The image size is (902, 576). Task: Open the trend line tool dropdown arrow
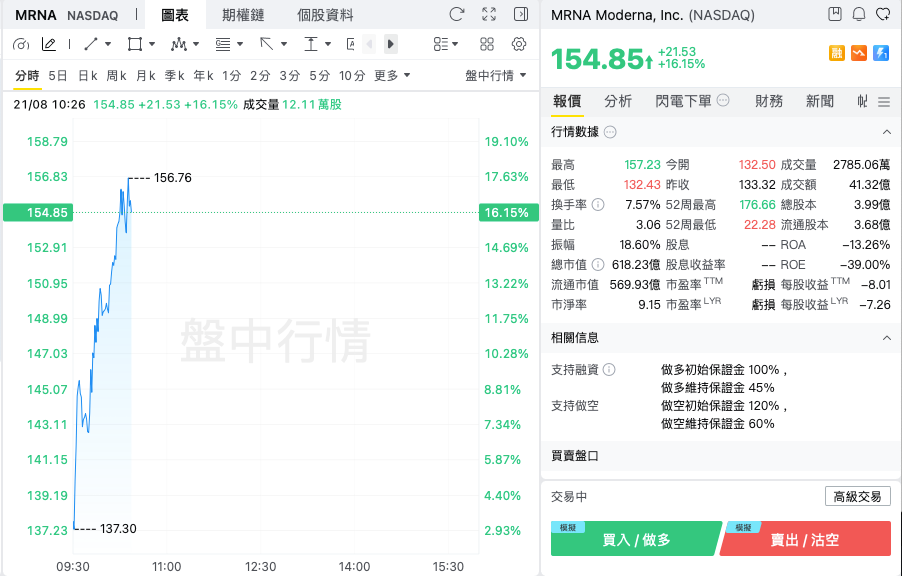coord(108,44)
